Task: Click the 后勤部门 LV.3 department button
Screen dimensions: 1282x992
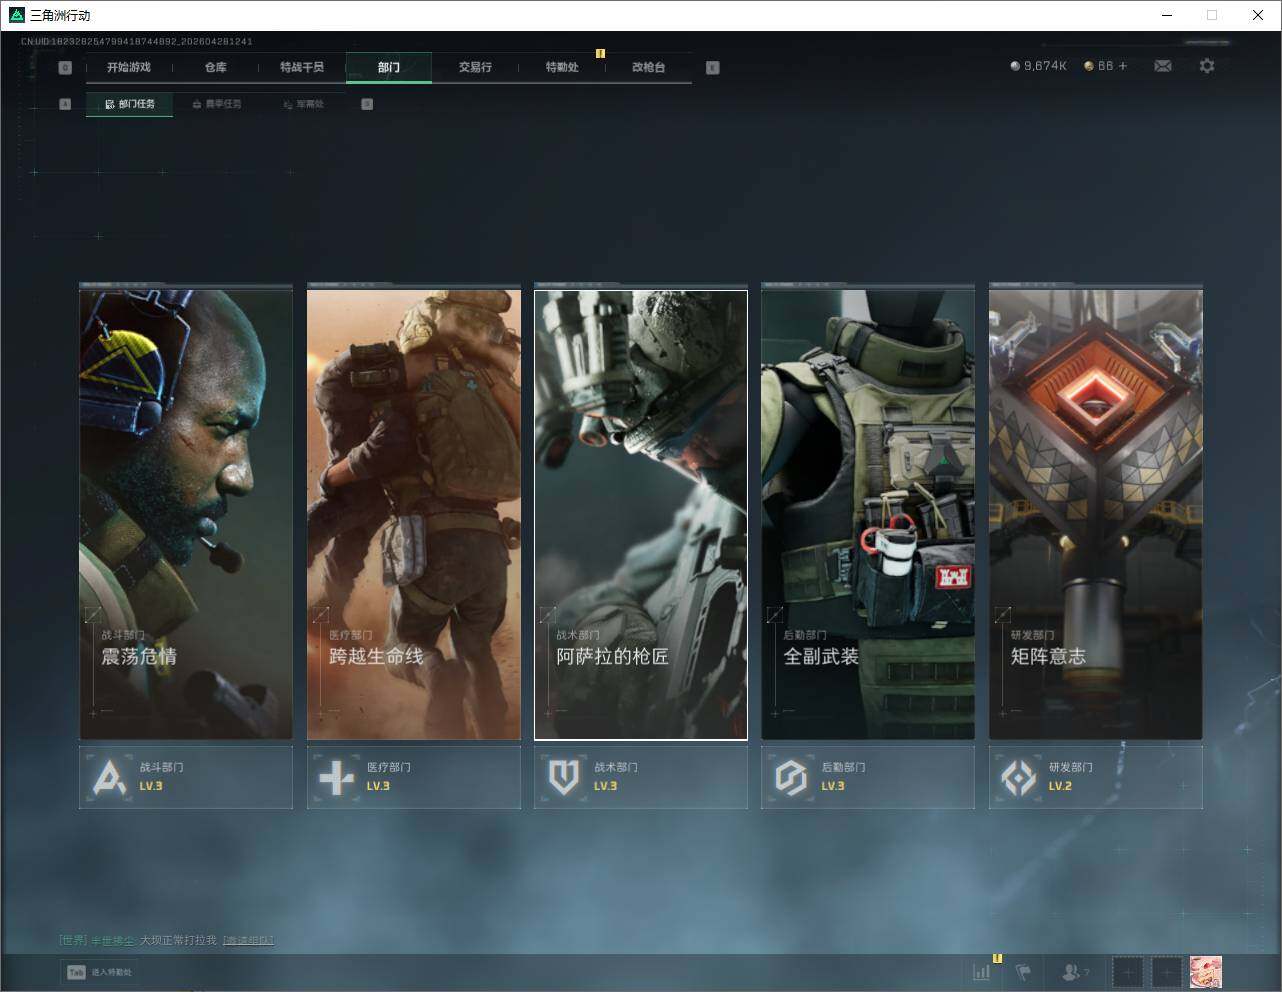Action: coord(868,777)
